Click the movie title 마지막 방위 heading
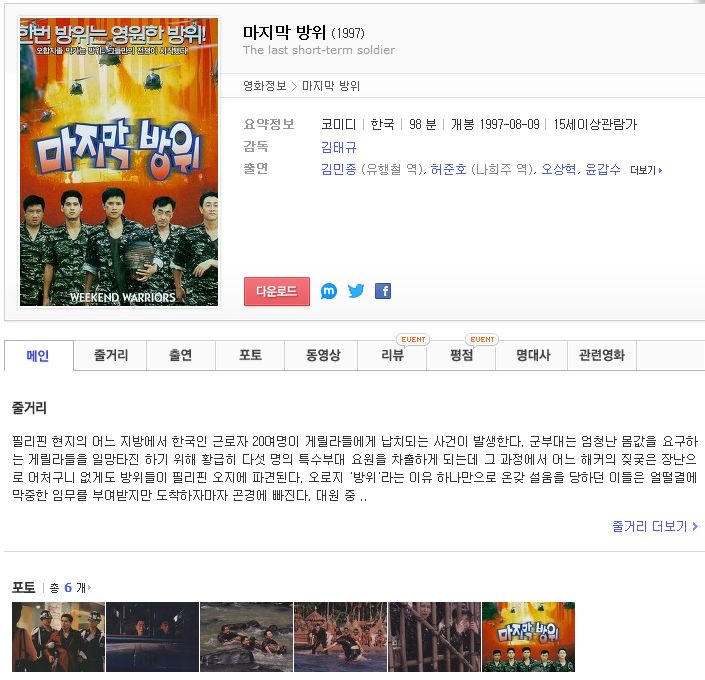This screenshot has height=680, width=705. 284,32
